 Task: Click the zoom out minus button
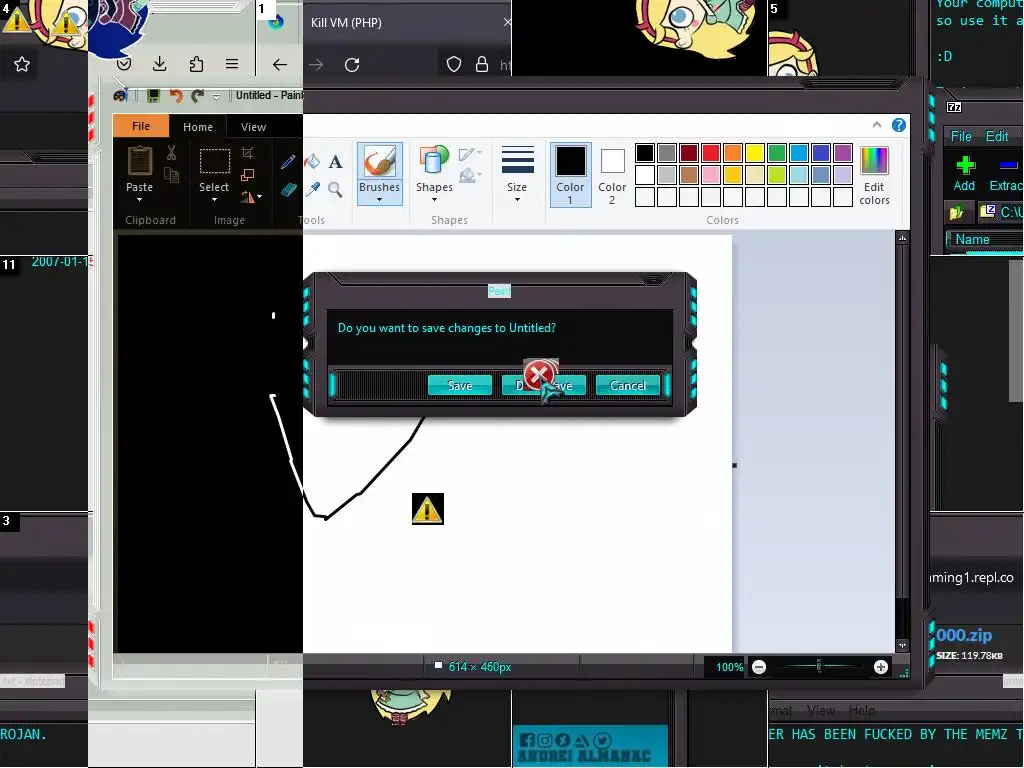click(x=759, y=667)
